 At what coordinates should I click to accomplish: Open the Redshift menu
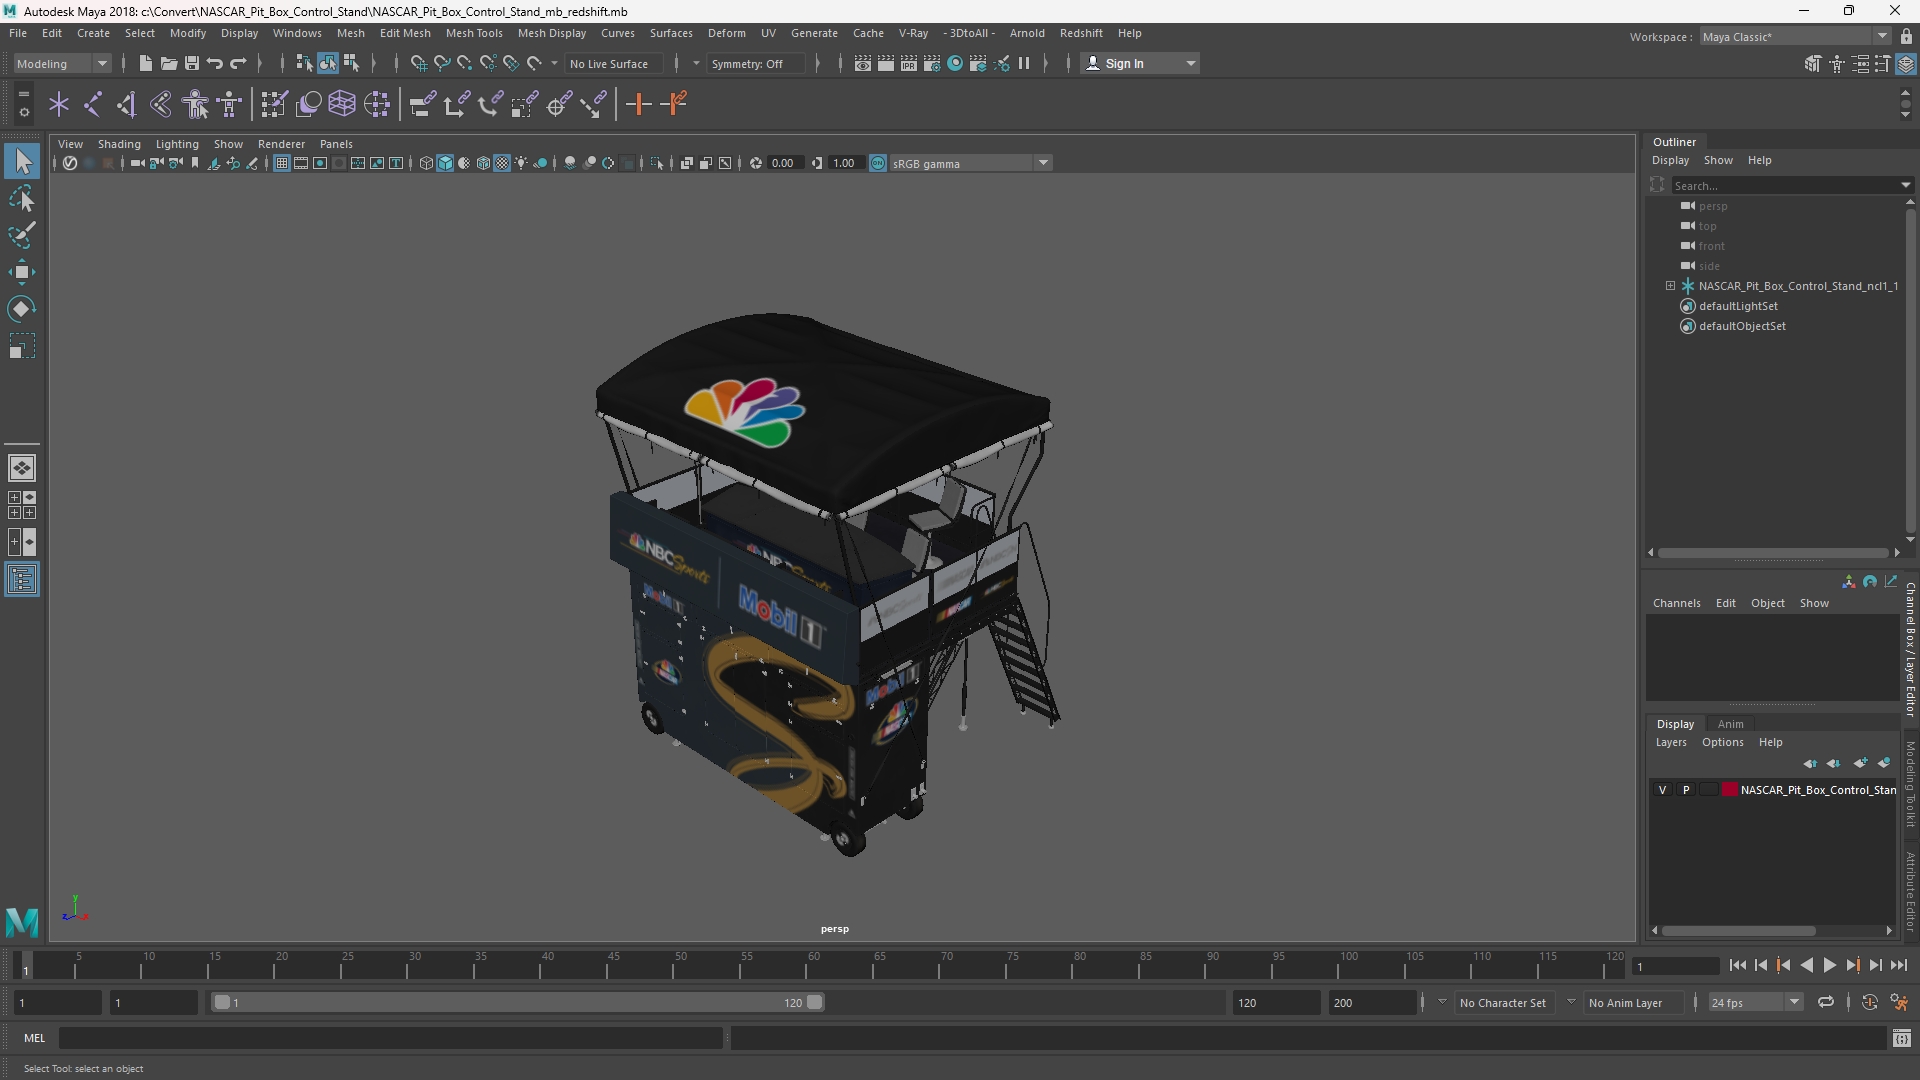coord(1081,33)
